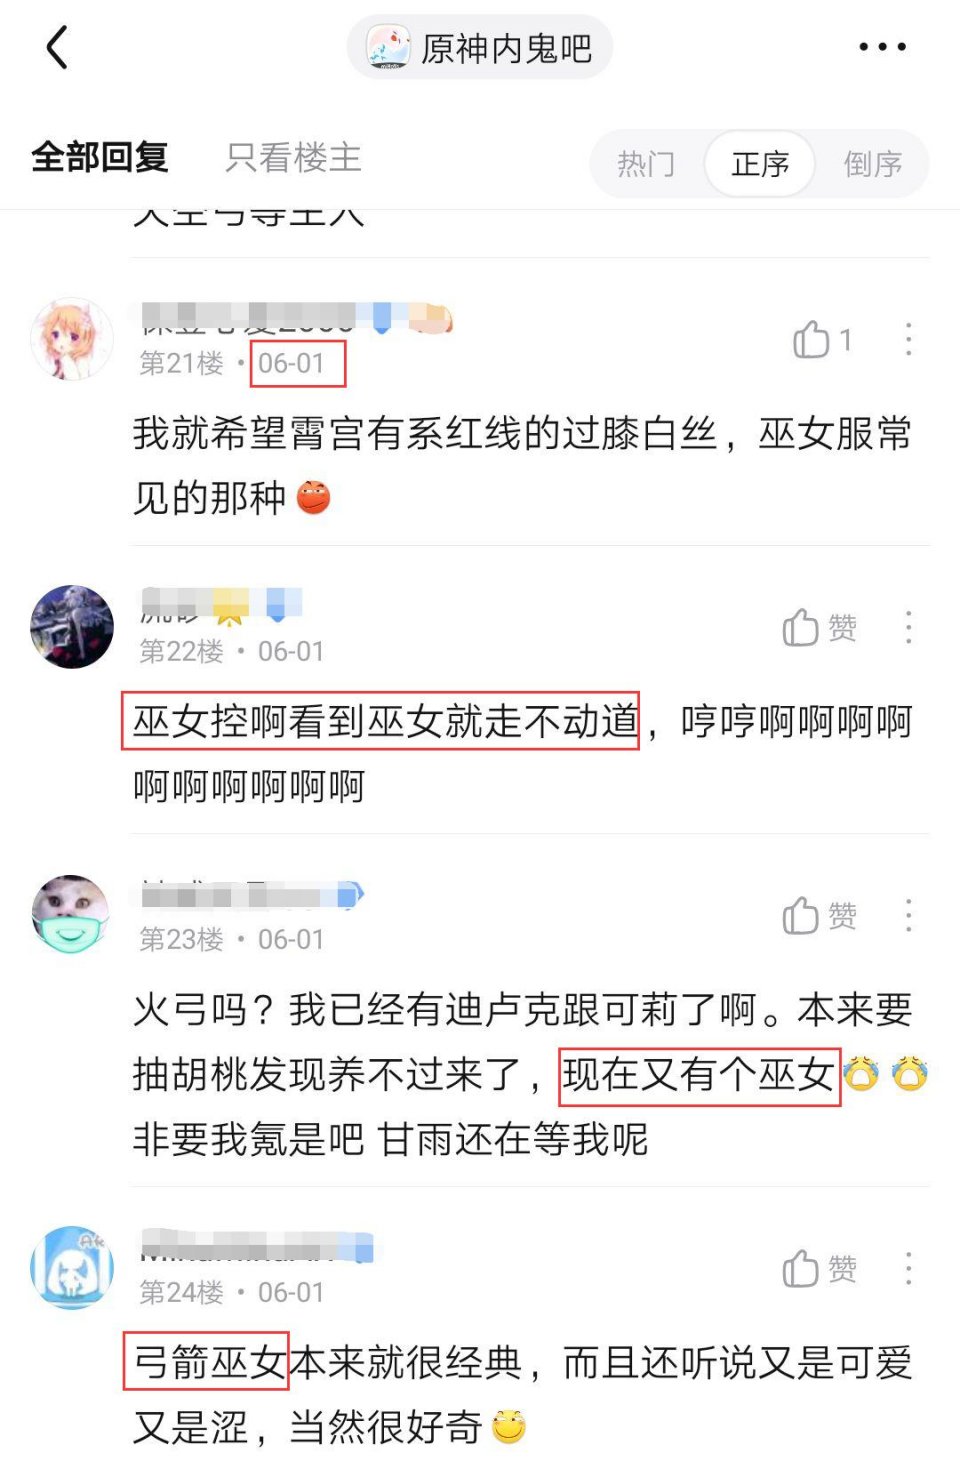Screen dimensions: 960x1461
Task: Open the 原神内鬼吧 forum link
Action: [x=480, y=47]
